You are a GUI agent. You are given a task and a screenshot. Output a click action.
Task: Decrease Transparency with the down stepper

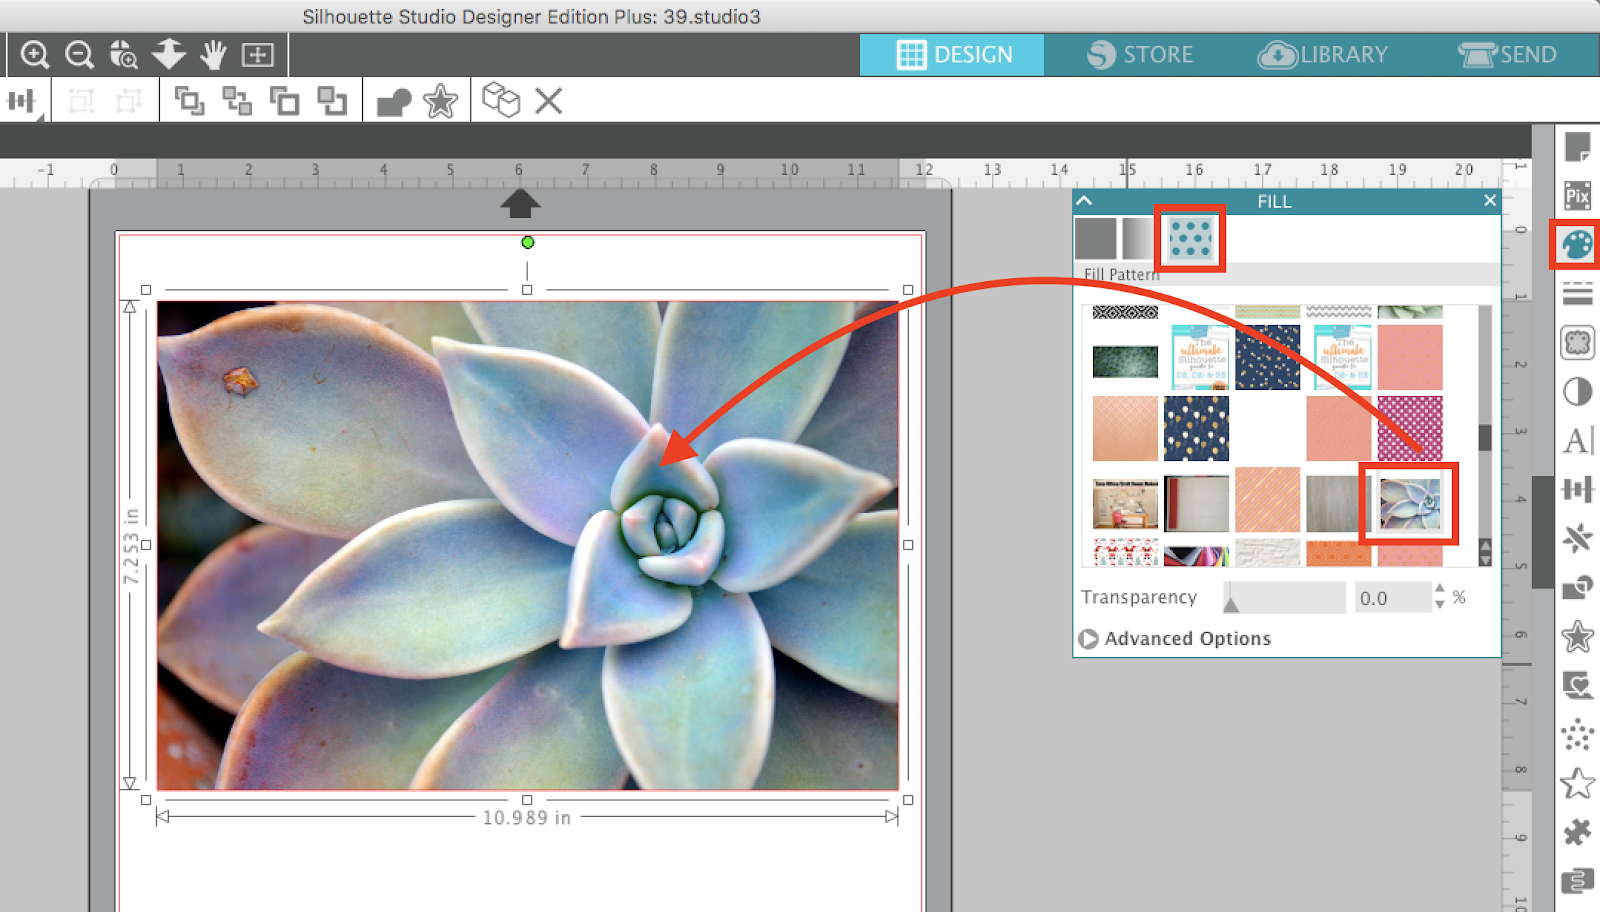[x=1440, y=605]
